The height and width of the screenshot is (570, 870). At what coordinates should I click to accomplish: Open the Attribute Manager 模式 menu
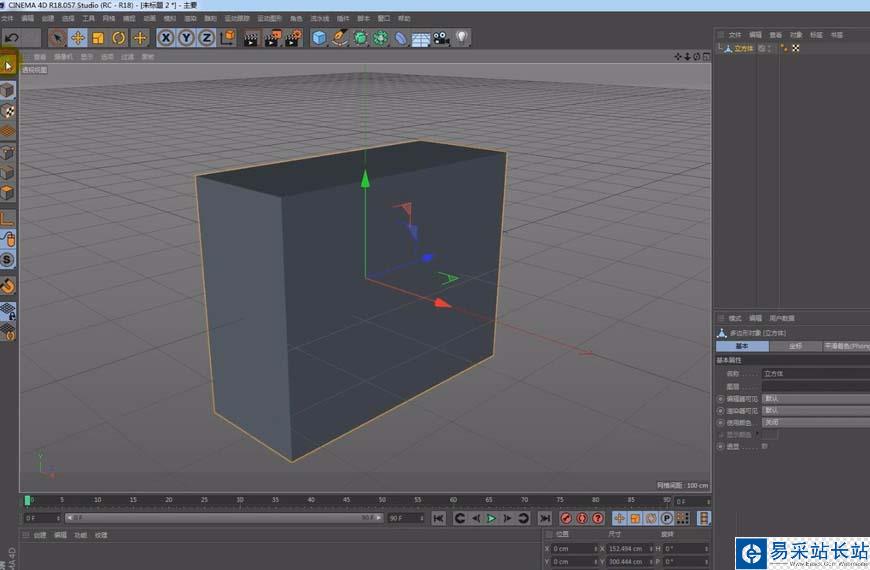pyautogui.click(x=735, y=319)
